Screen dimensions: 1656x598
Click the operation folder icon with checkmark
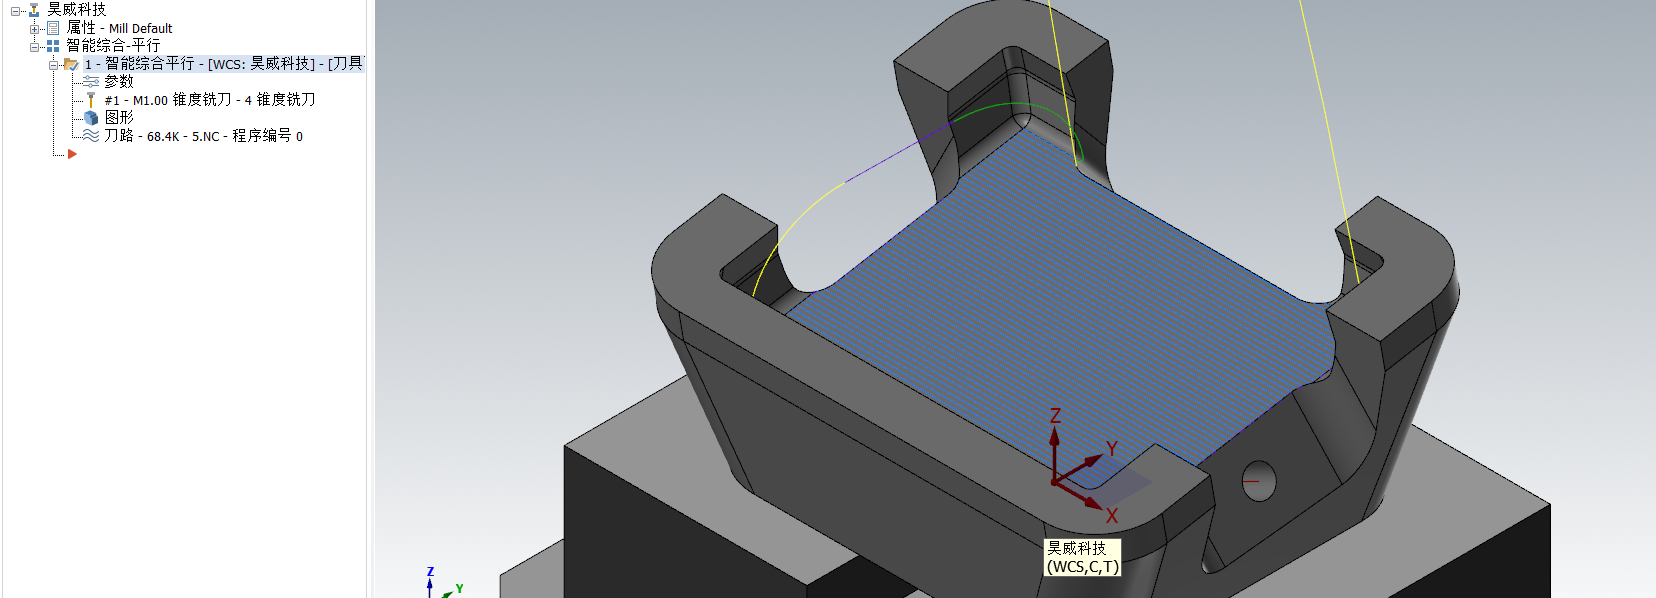pos(71,64)
